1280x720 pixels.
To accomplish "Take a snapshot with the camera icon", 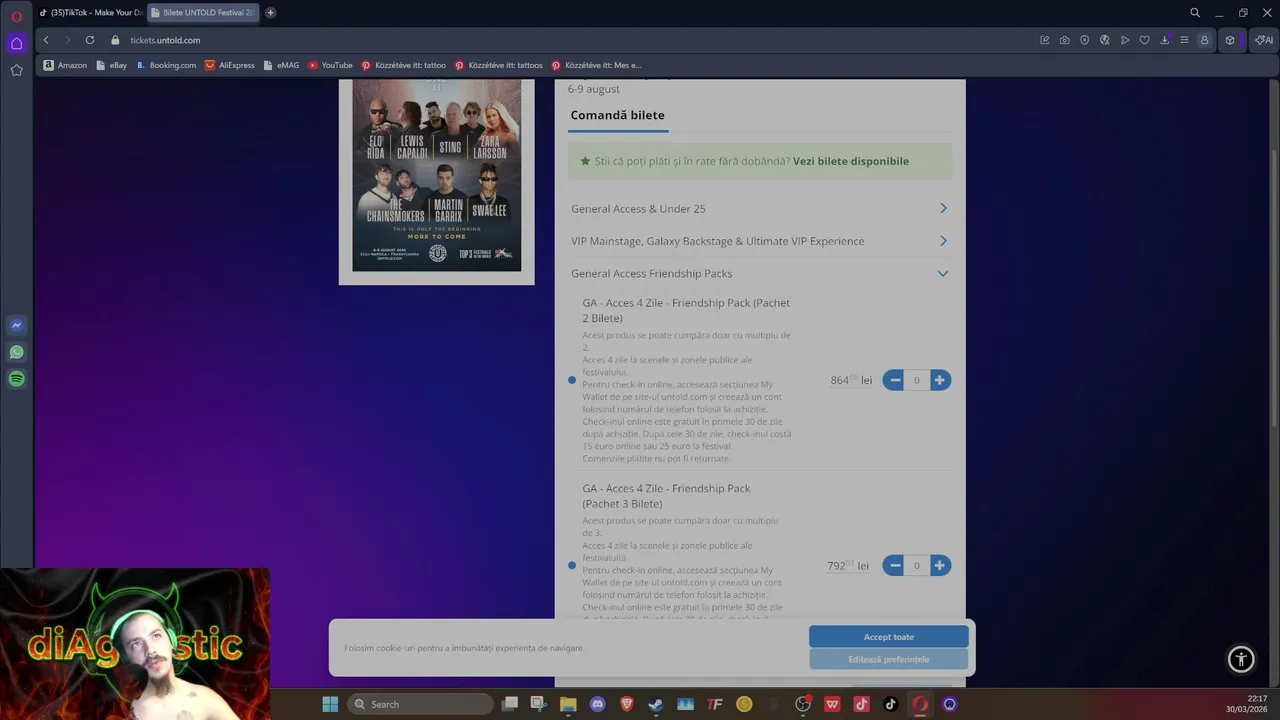I will [1065, 40].
